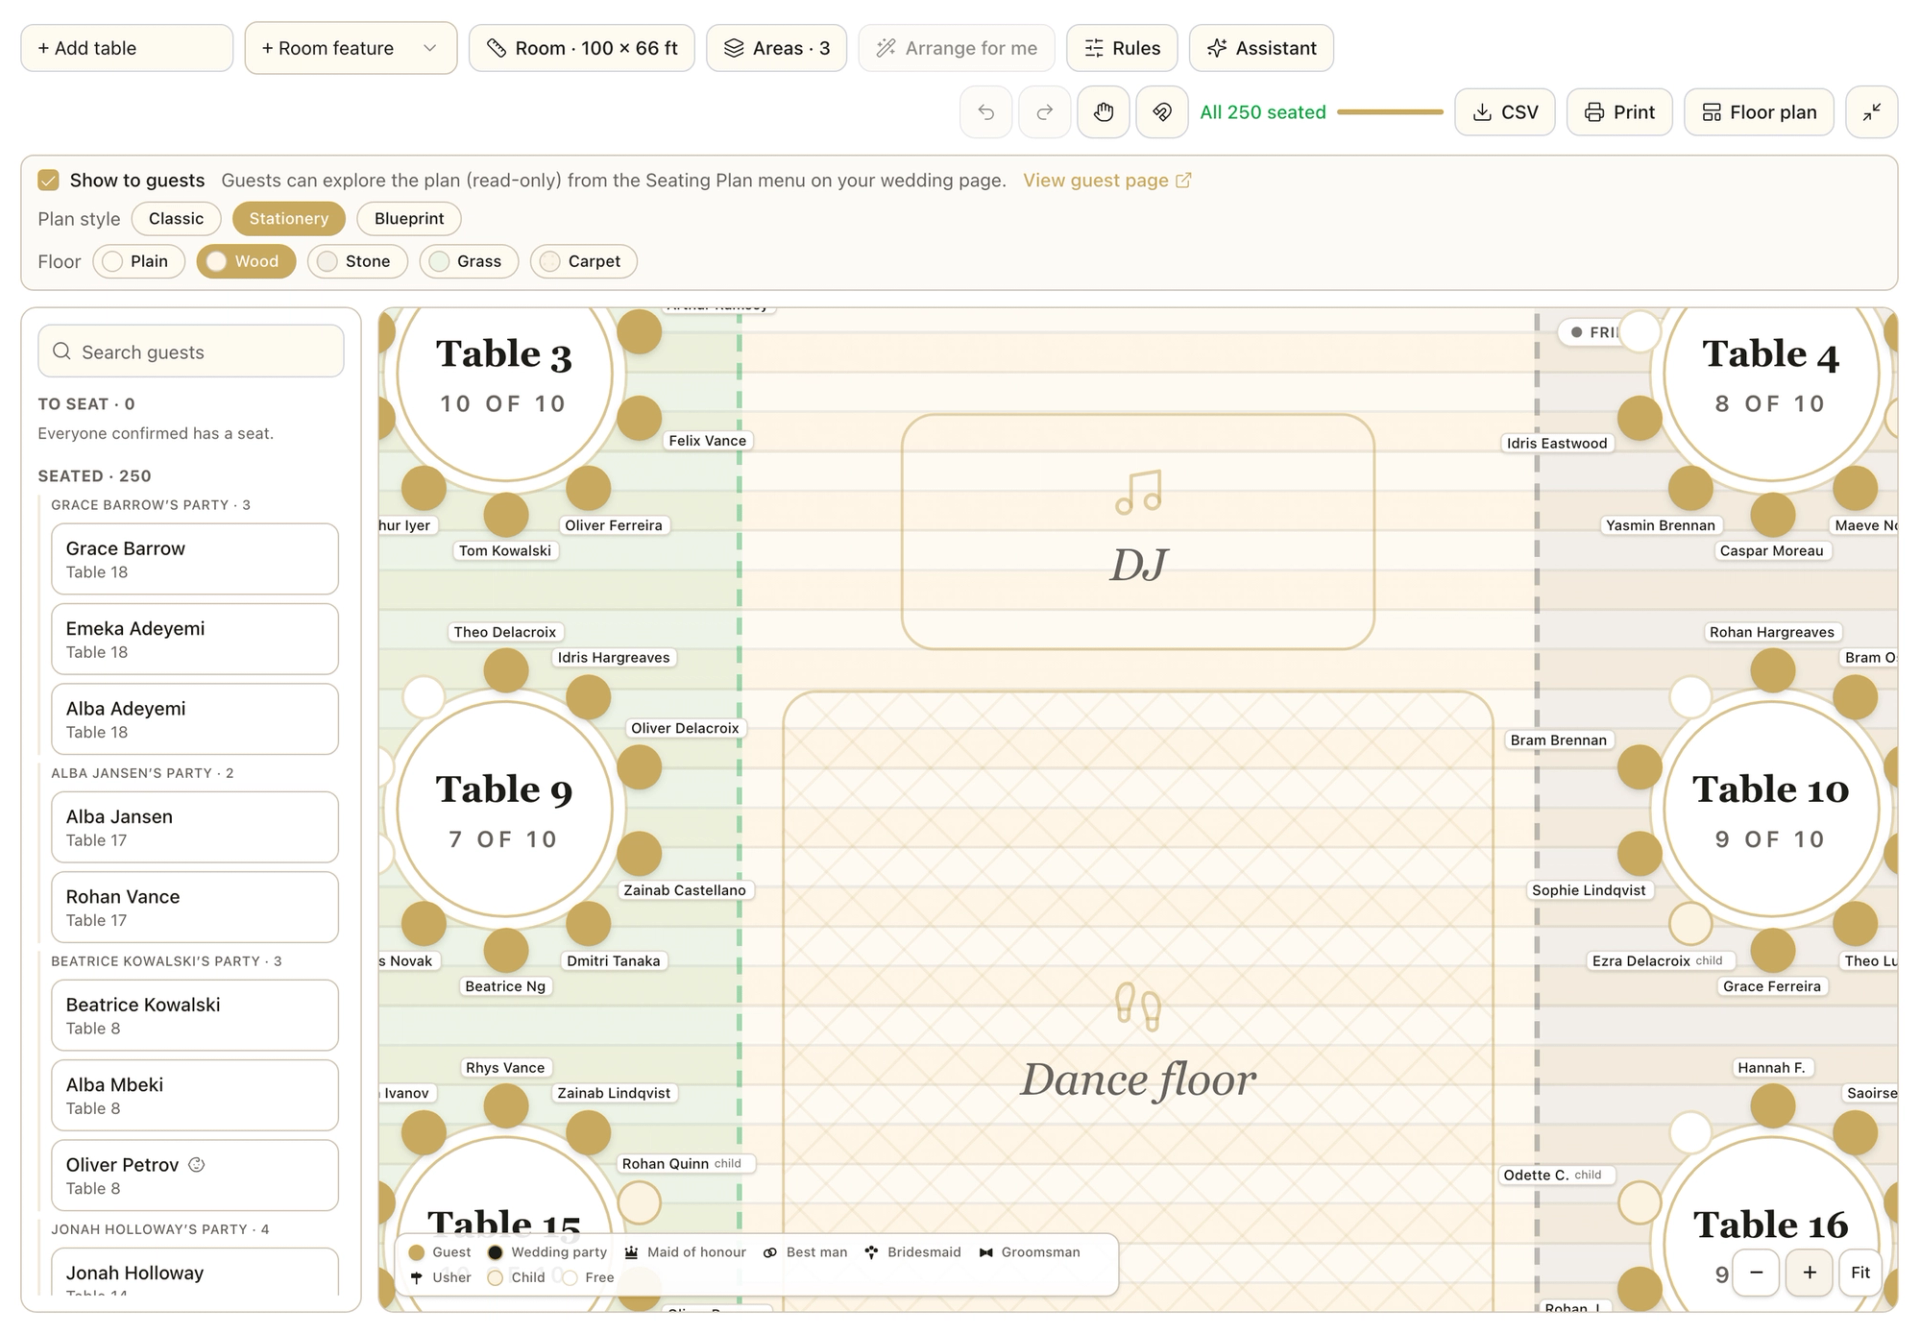Toggle the Show to guests checkbox

pos(48,180)
